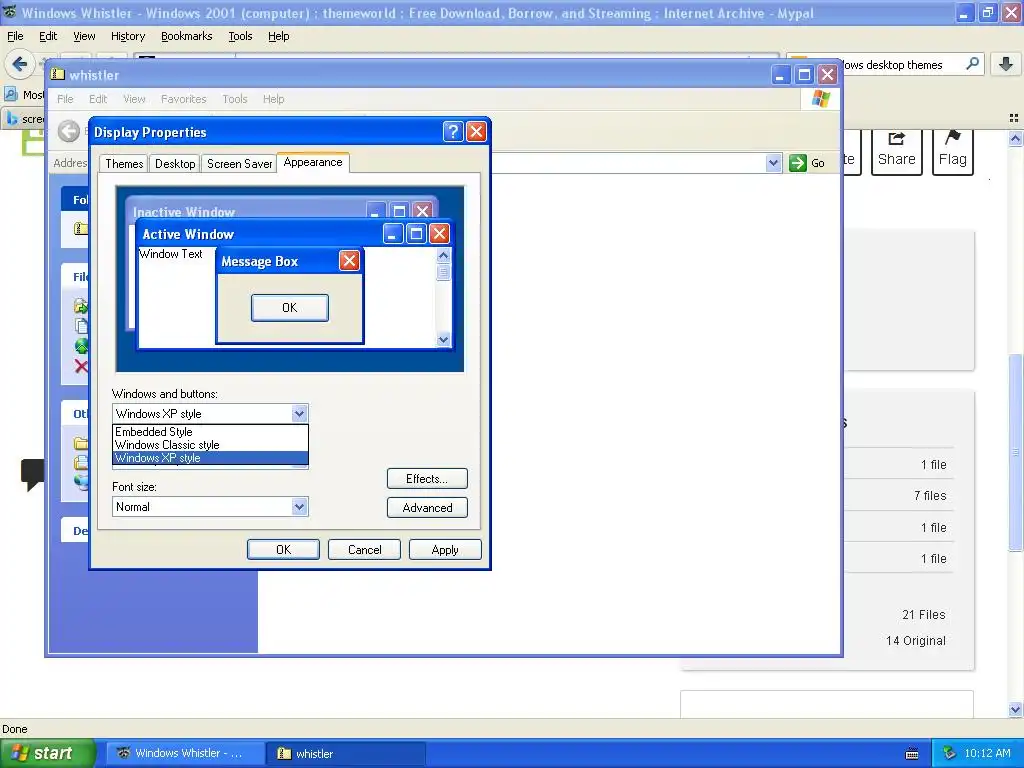Image resolution: width=1024 pixels, height=768 pixels.
Task: Open Favorites menu in whistler window
Action: (x=184, y=99)
